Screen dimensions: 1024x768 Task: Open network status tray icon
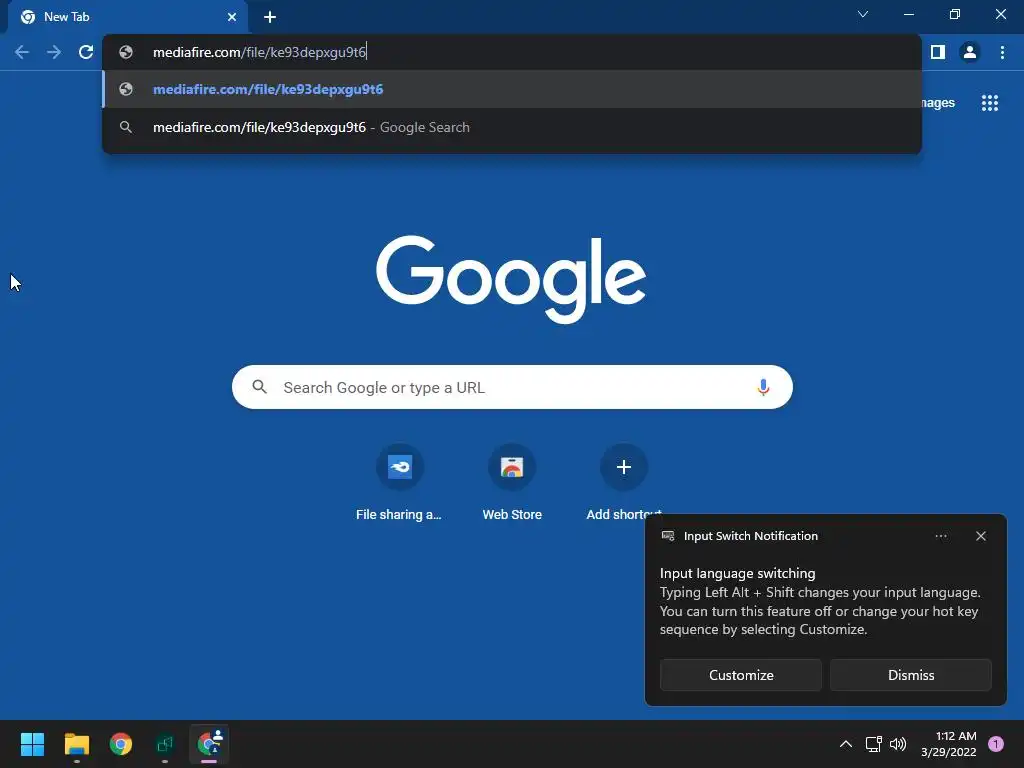coord(873,744)
